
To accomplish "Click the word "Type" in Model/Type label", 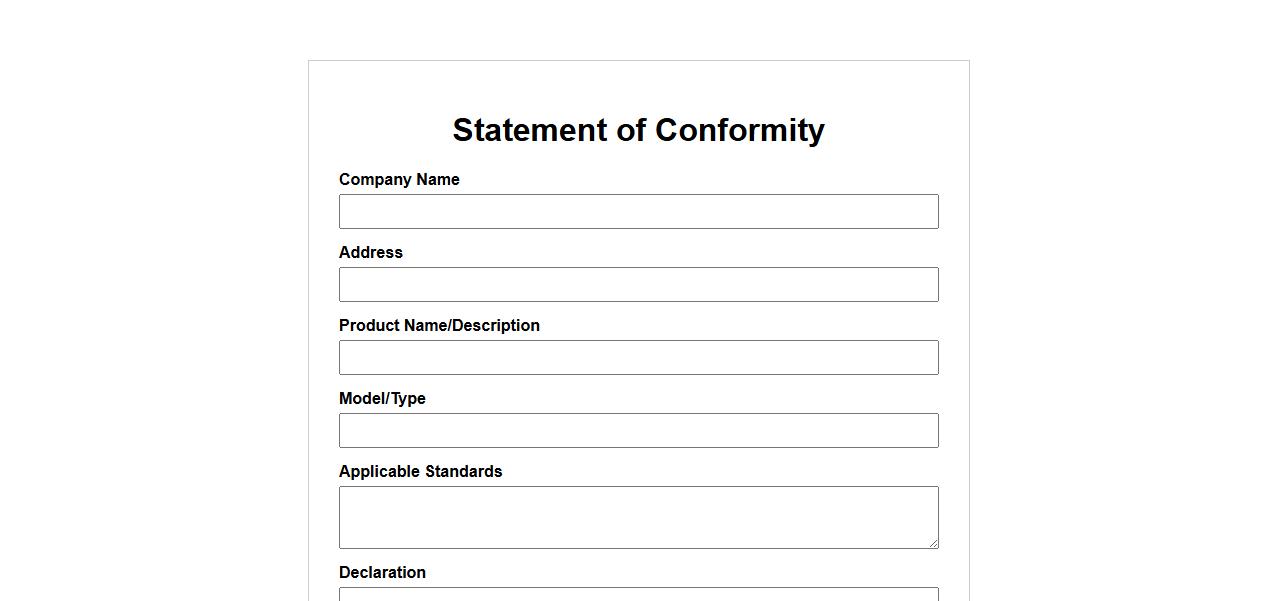I will pos(408,399).
